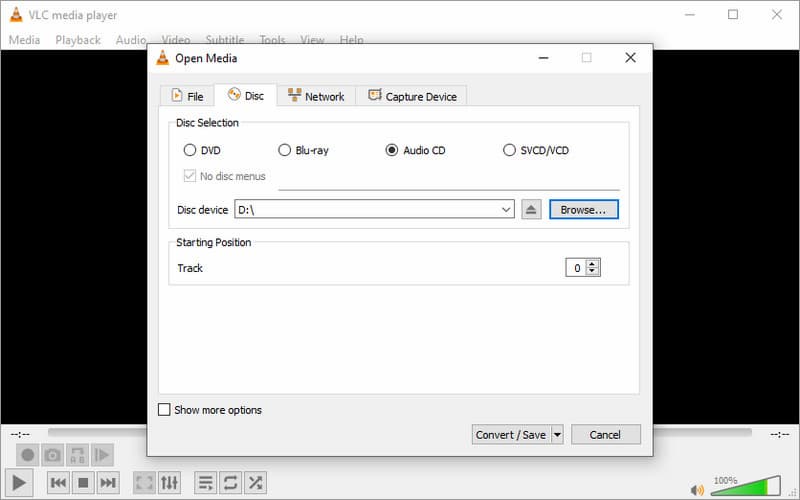
Task: Switch to the Network tab
Action: (316, 96)
